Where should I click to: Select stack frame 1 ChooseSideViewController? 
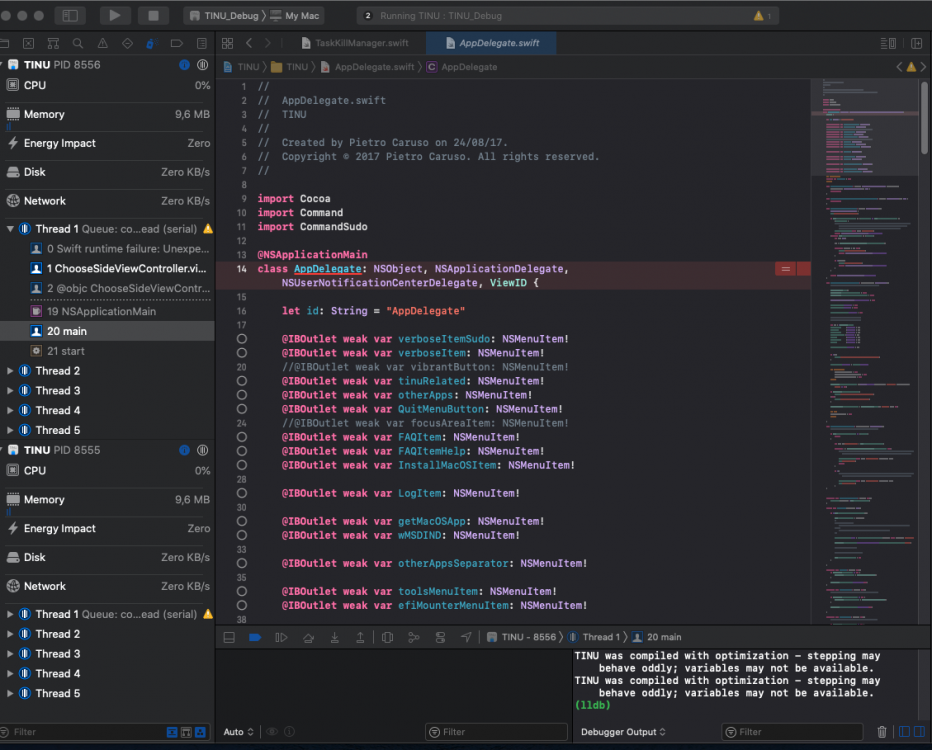108,269
